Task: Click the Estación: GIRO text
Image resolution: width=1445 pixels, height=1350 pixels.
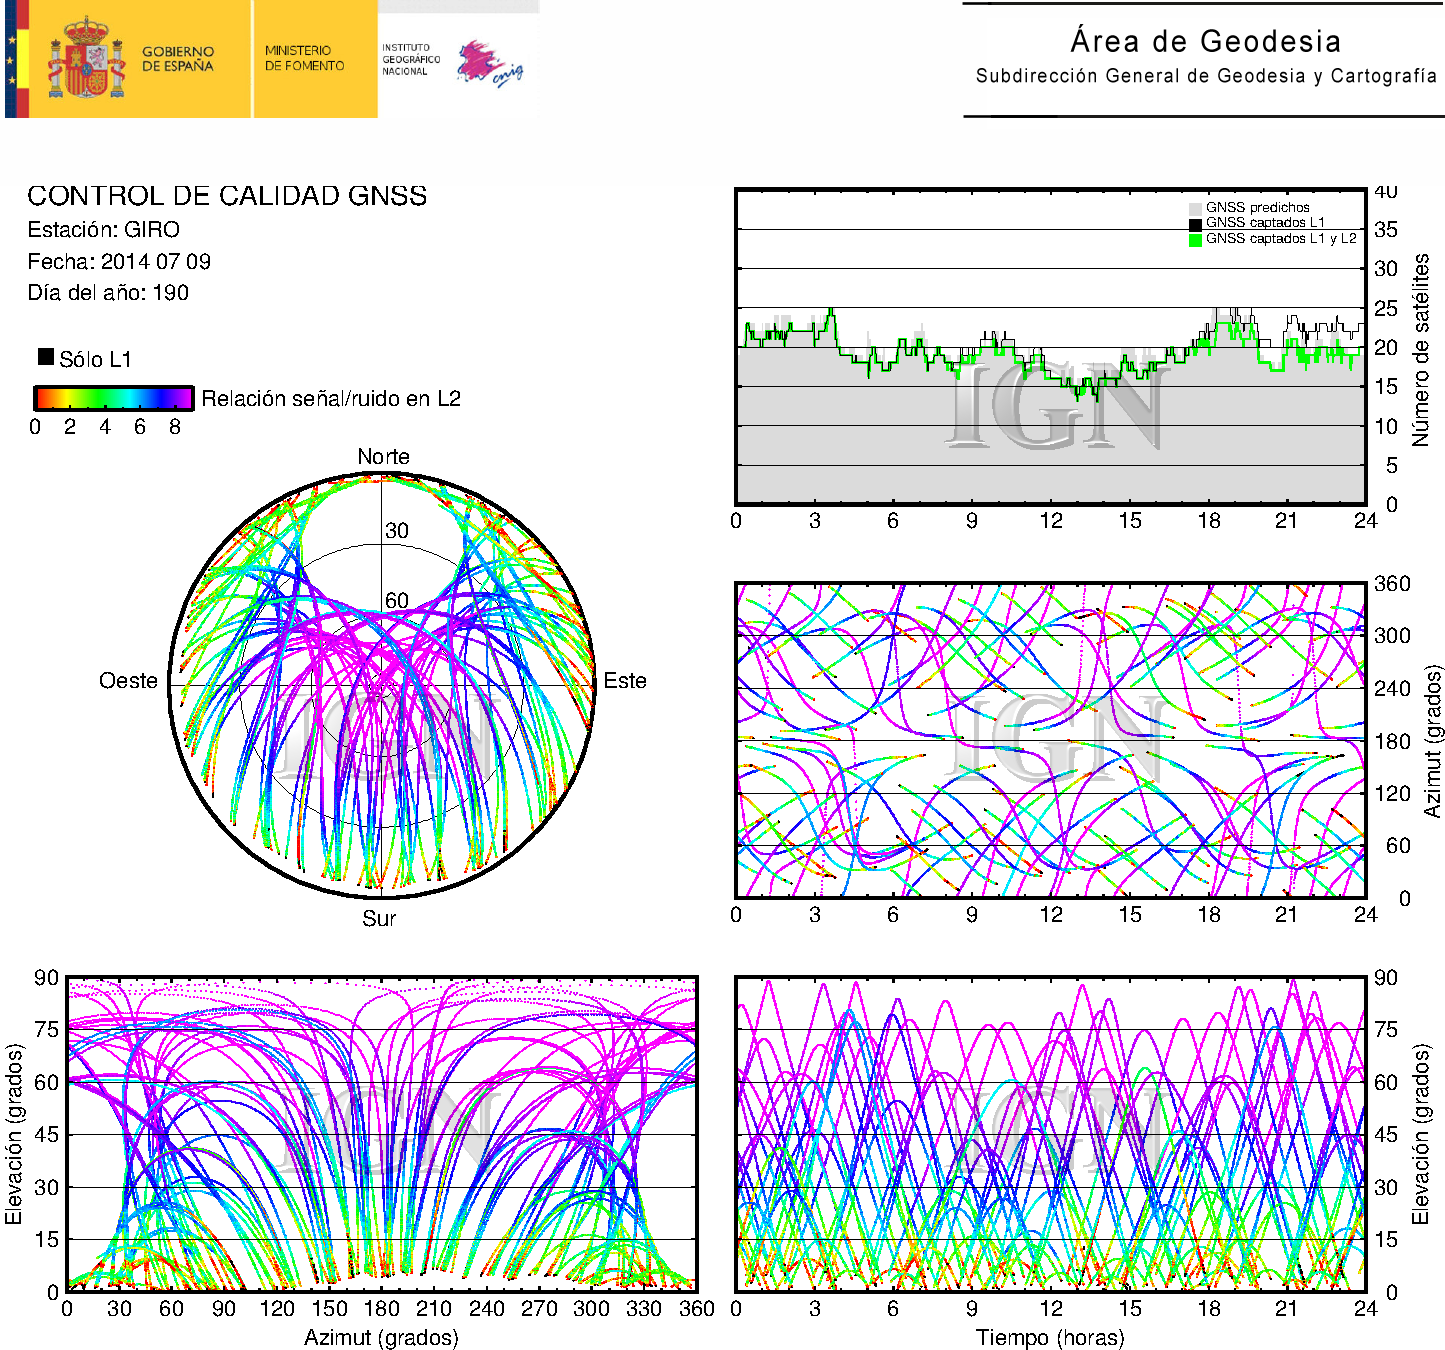Action: (x=104, y=230)
